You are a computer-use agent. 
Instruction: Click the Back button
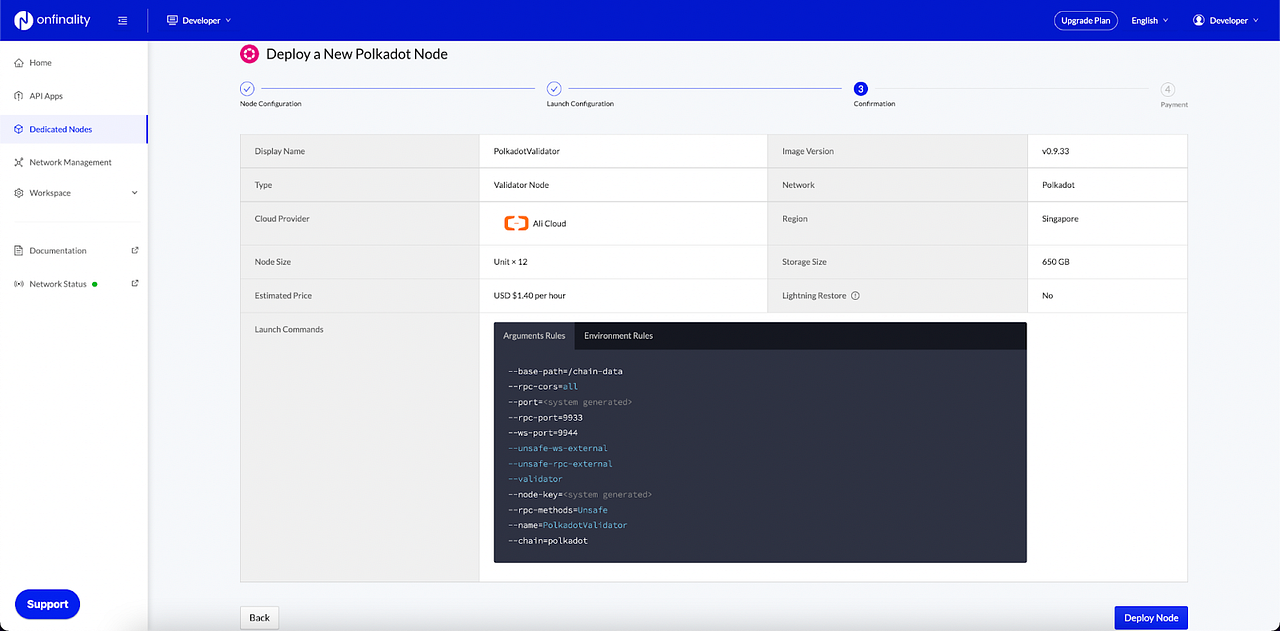coord(260,618)
